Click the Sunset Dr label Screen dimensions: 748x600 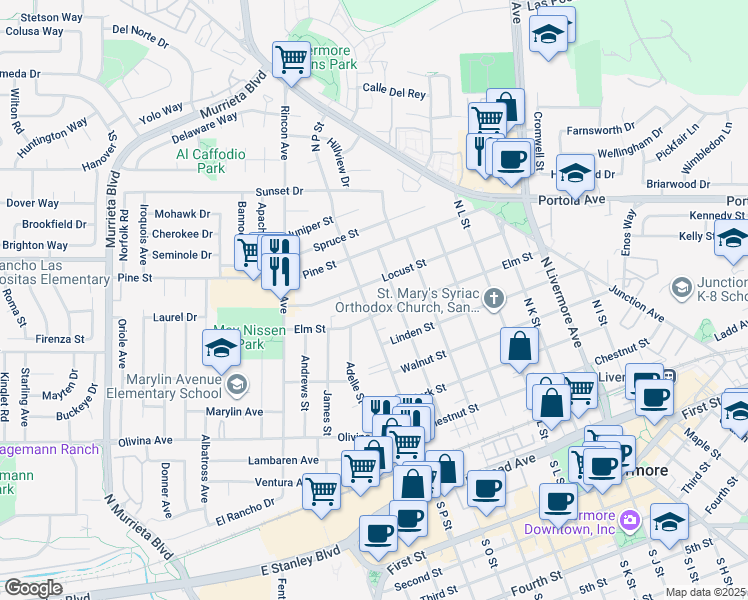pos(280,191)
